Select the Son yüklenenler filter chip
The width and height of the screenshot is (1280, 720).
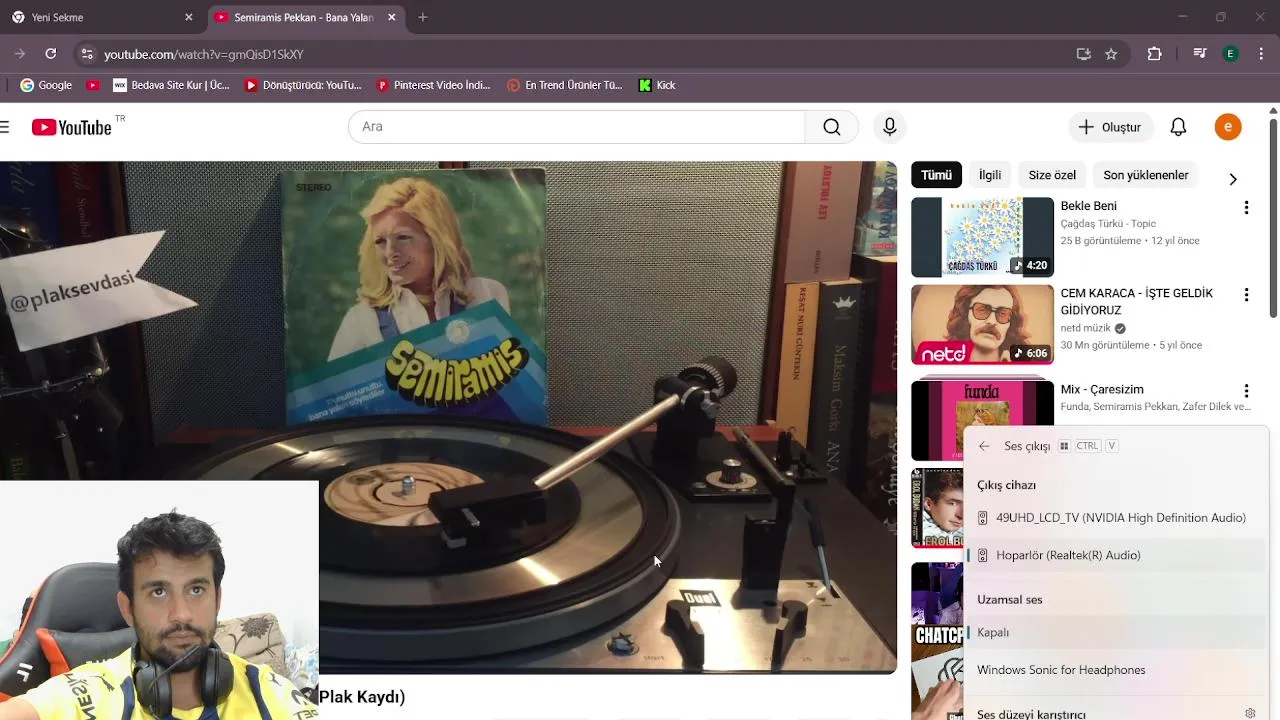click(1146, 175)
